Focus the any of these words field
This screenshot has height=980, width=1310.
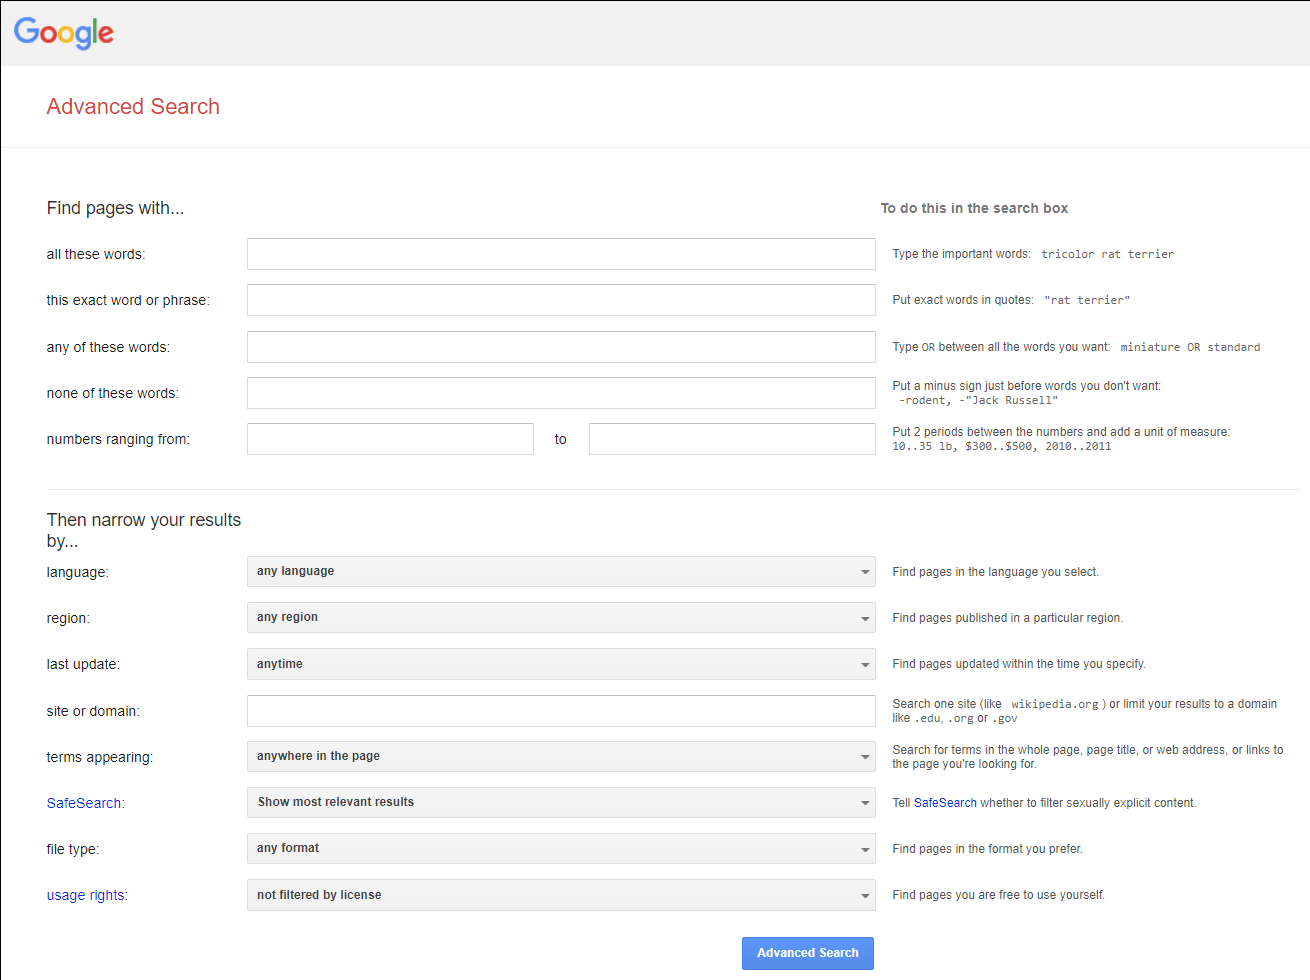coord(560,347)
